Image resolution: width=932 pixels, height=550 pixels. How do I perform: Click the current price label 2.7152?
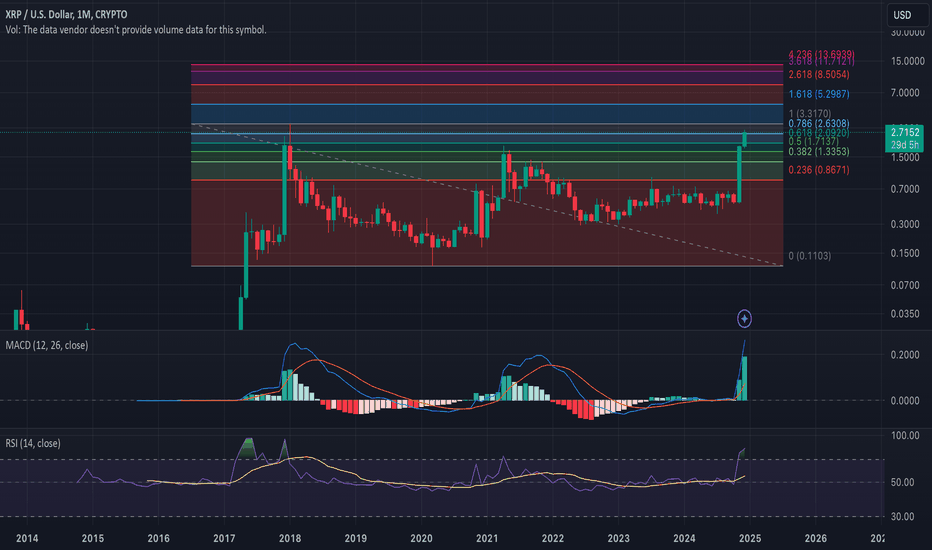(x=905, y=132)
